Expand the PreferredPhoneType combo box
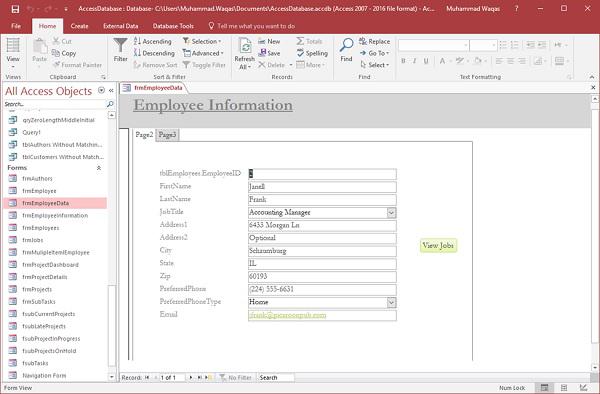The image size is (600, 394). click(391, 302)
